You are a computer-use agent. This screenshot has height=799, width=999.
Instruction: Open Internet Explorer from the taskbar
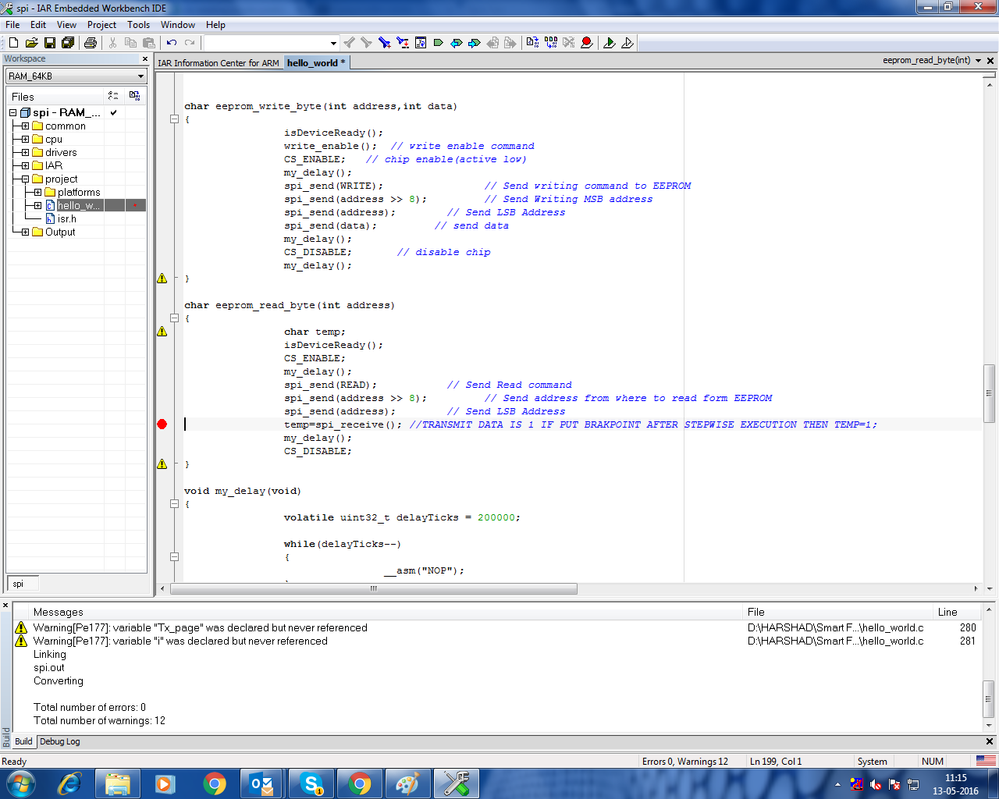click(69, 784)
